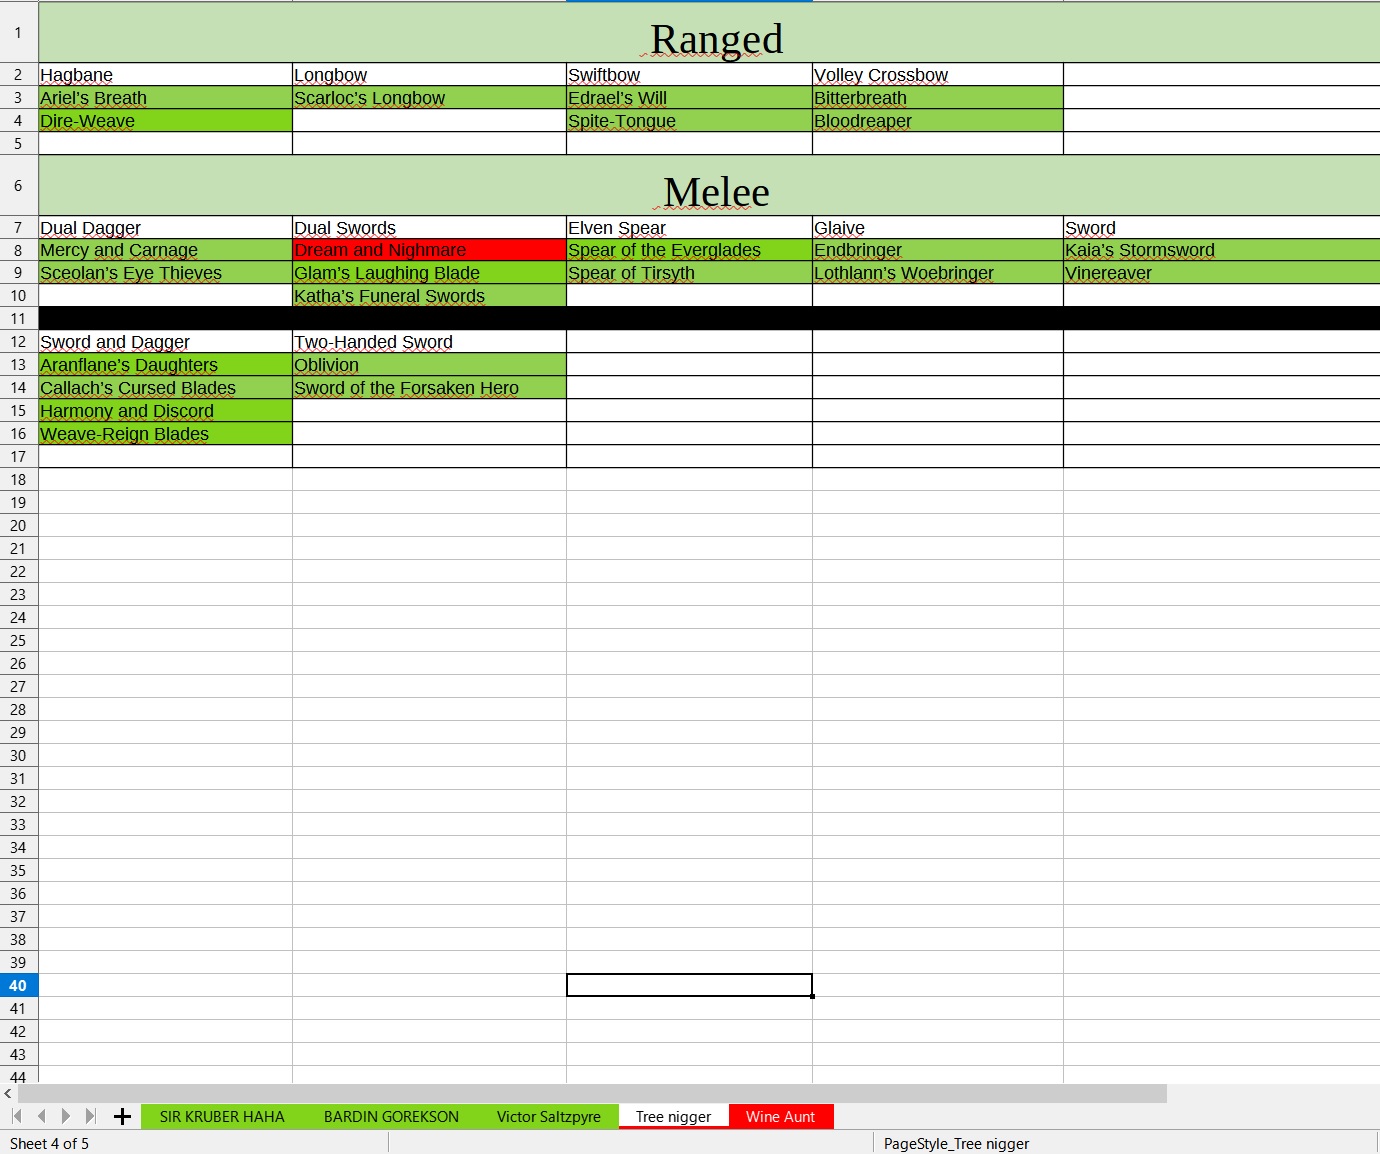Click the Ariel's Breath cell
The height and width of the screenshot is (1154, 1380).
165,98
